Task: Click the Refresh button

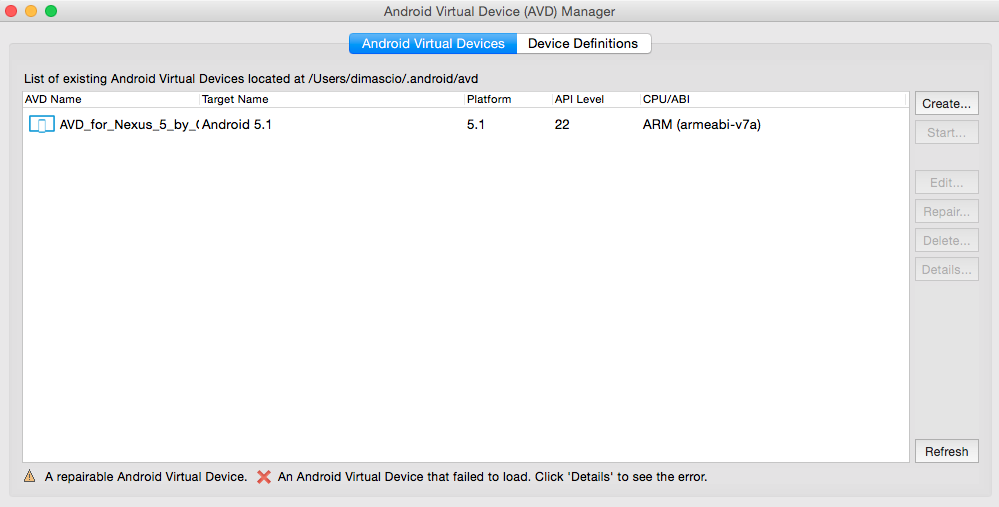Action: tap(946, 452)
